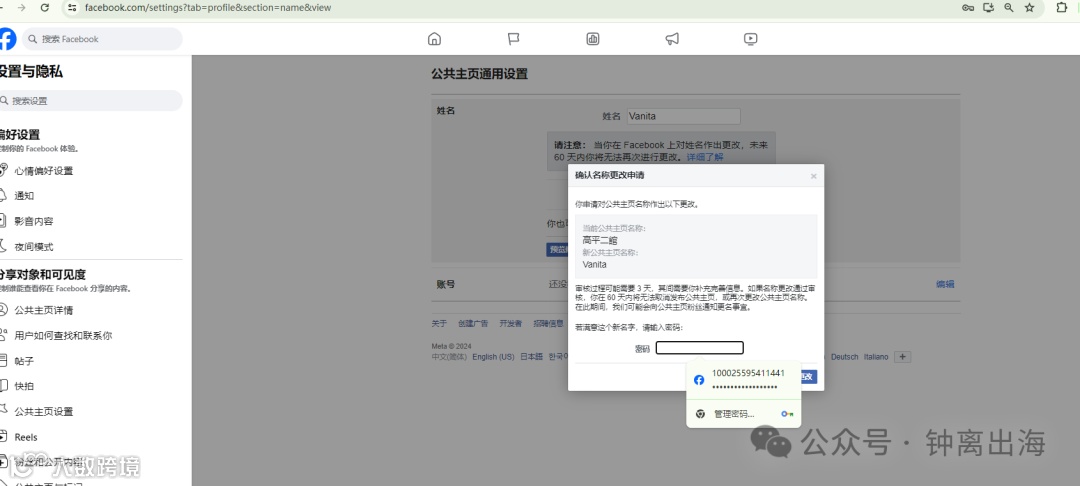Open the 关于 footer link

click(x=439, y=324)
